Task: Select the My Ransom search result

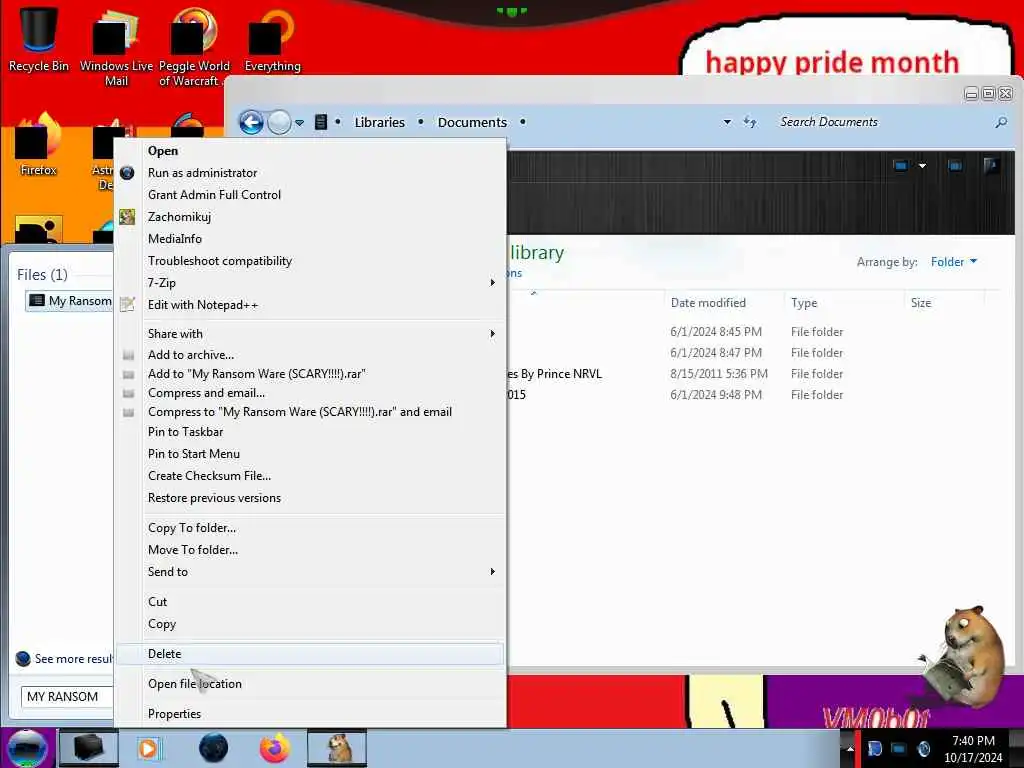Action: point(70,301)
